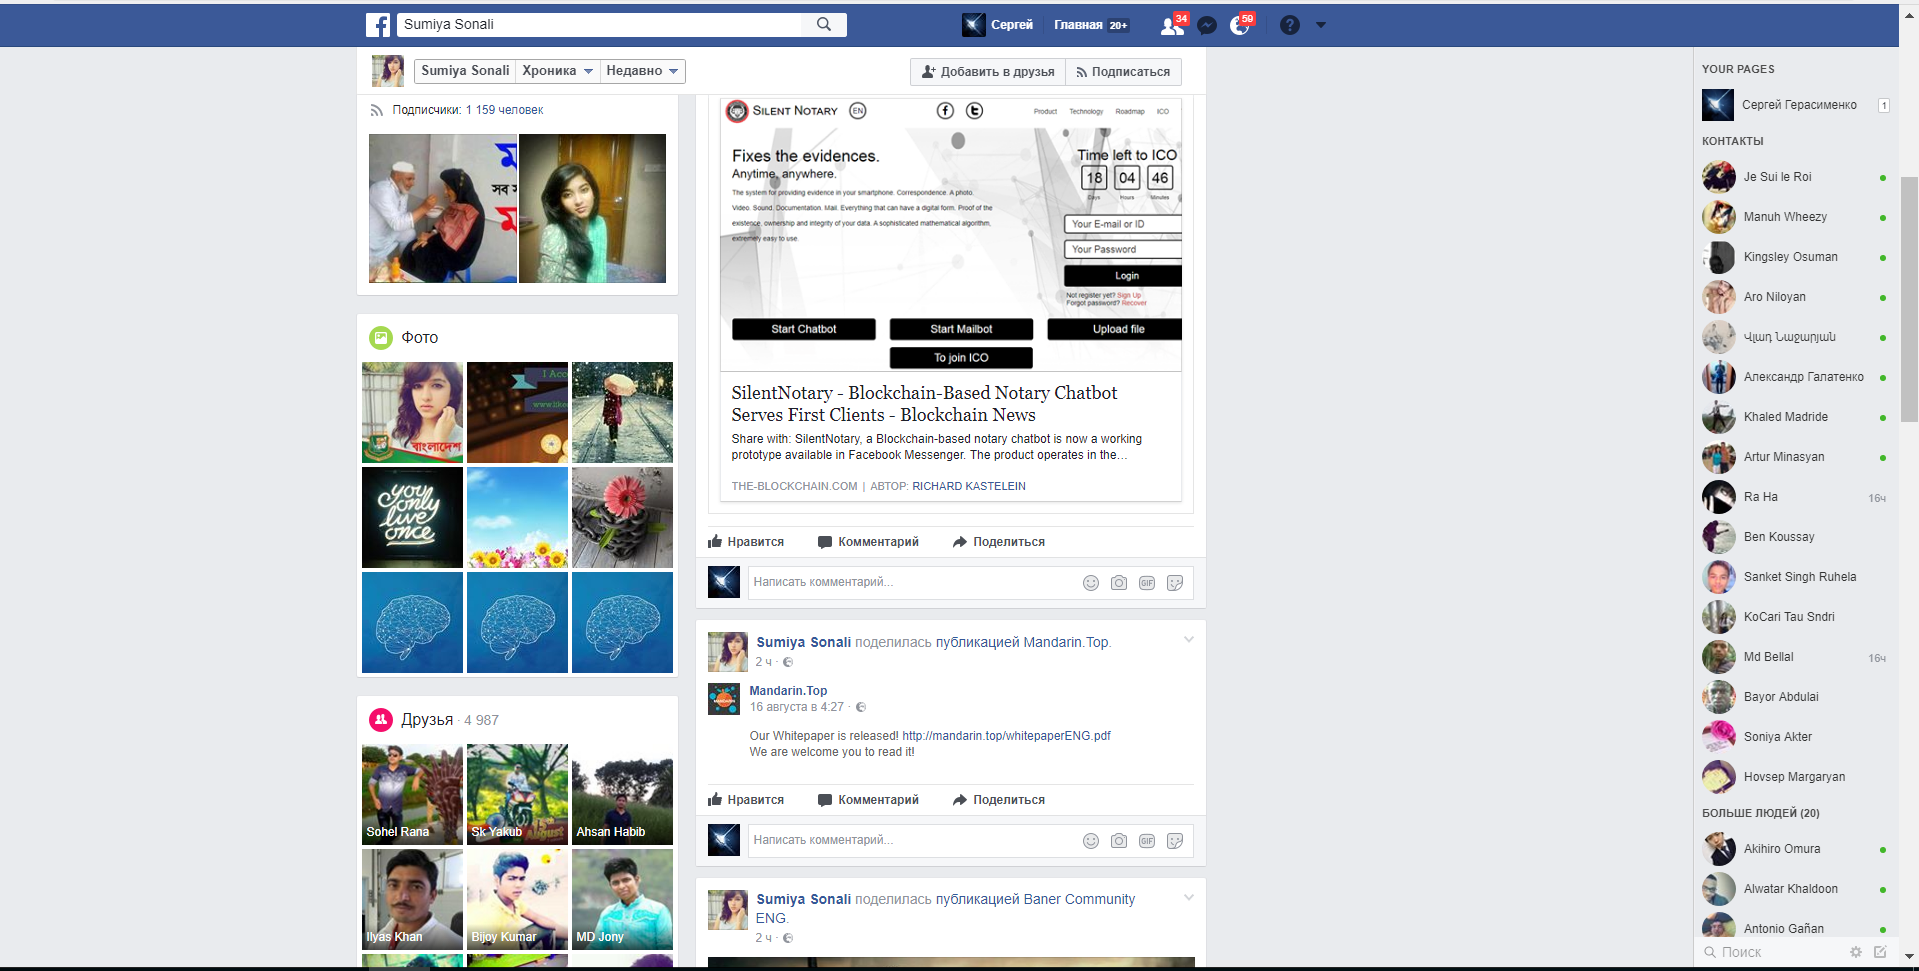Open the Messenger icon in top bar
The image size is (1919, 971).
tap(1207, 25)
